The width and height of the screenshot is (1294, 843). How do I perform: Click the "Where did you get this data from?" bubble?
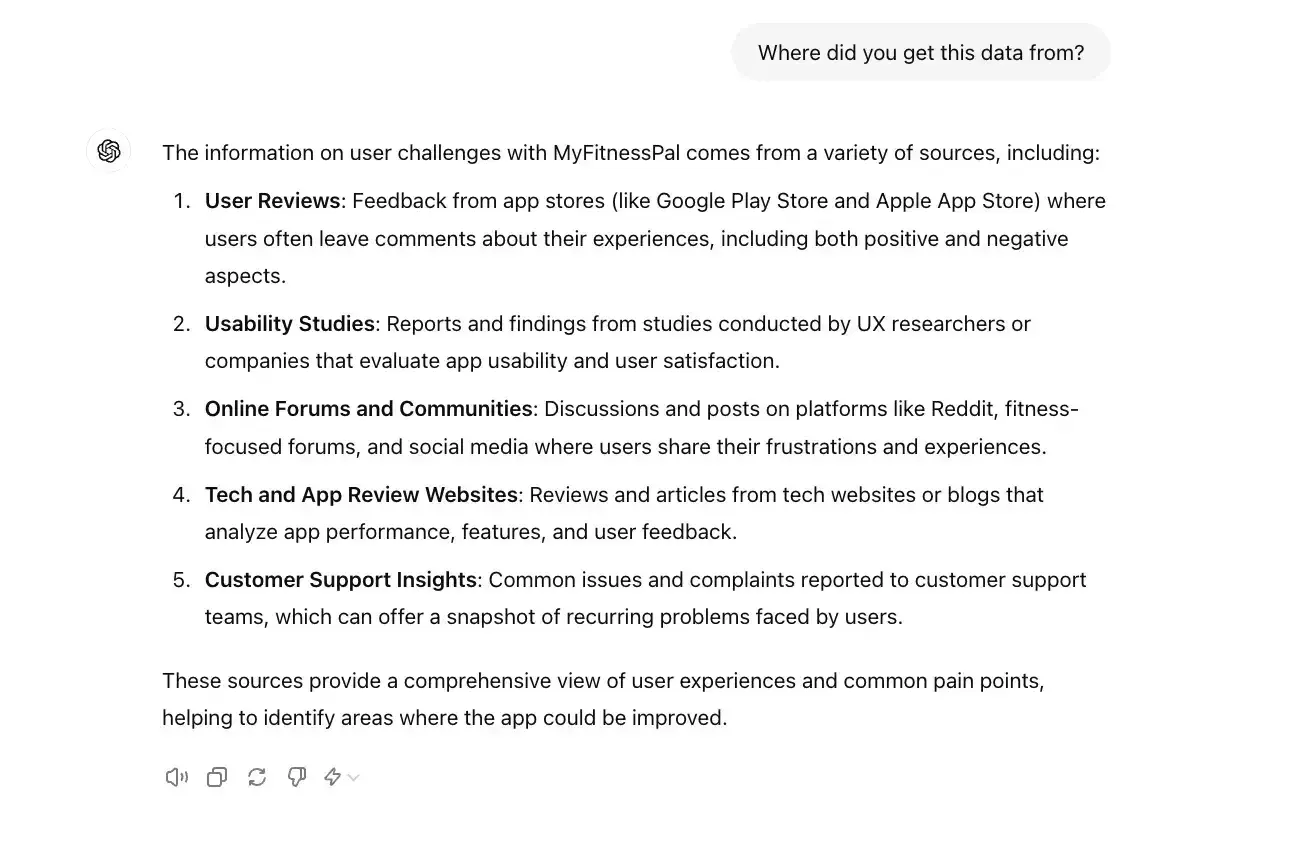point(920,53)
